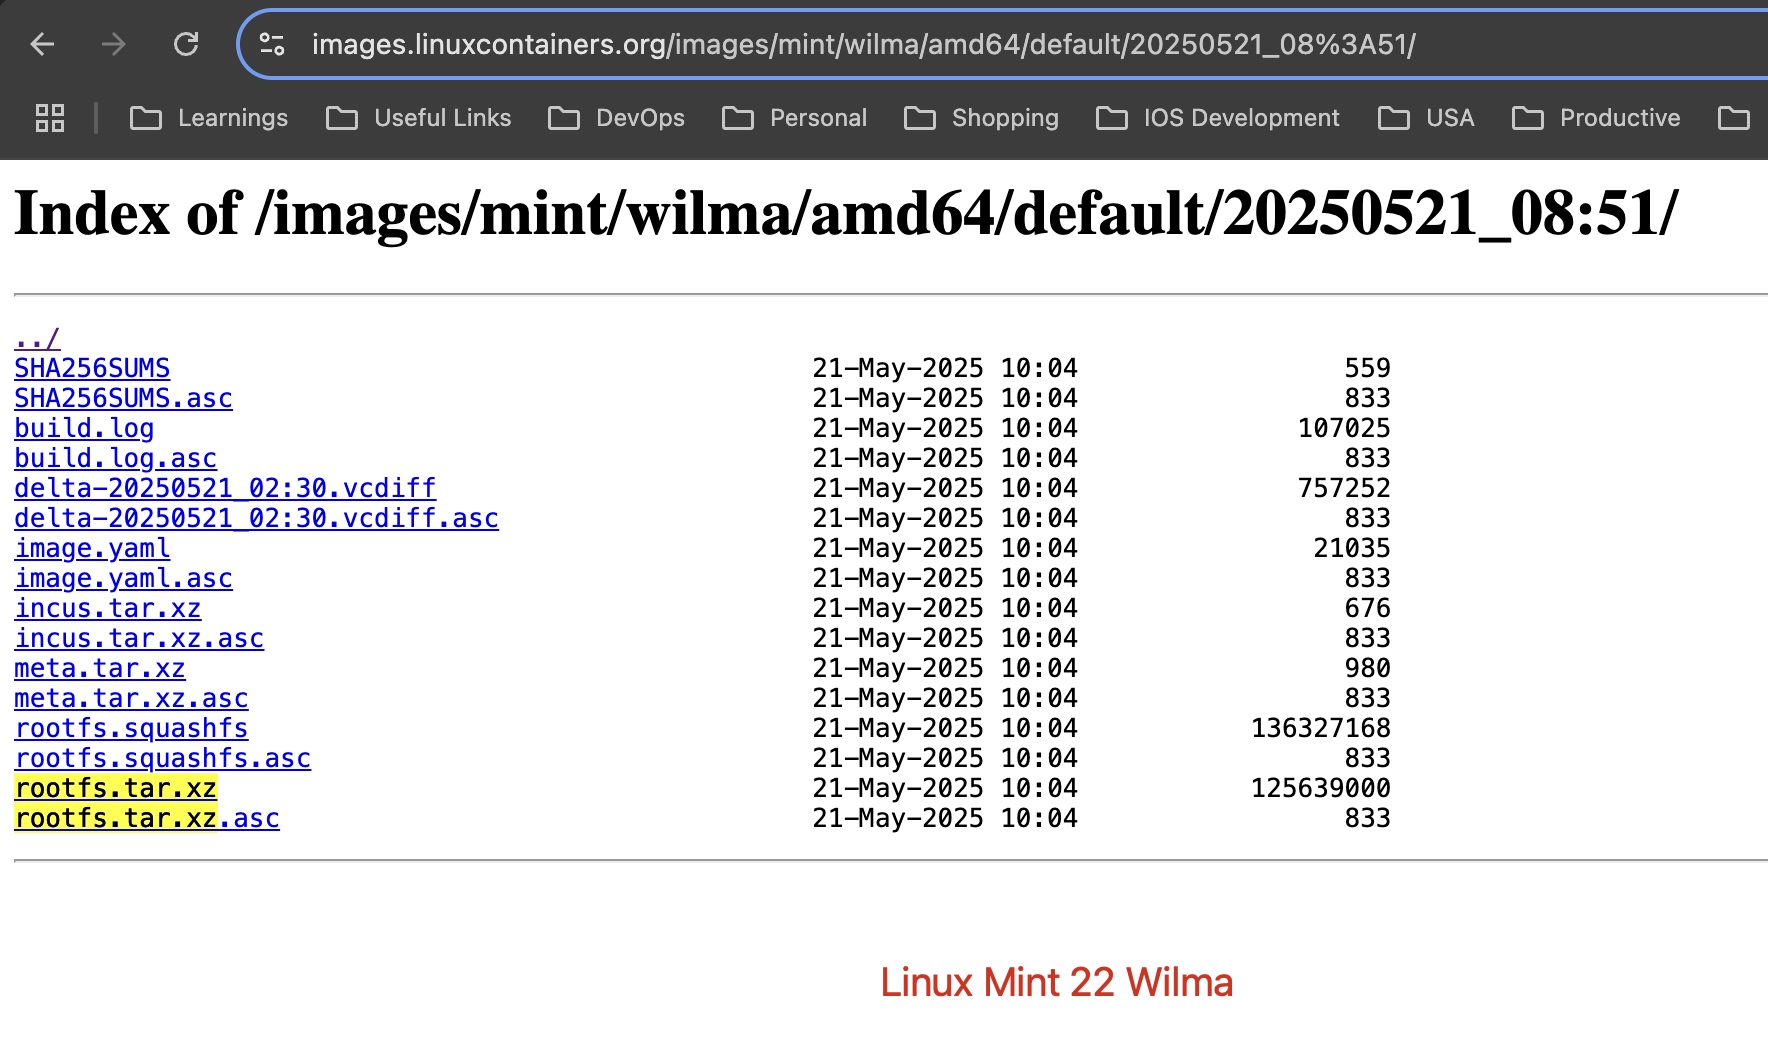Image resolution: width=1768 pixels, height=1064 pixels.
Task: Open the DevOps bookmarks folder
Action: pos(616,118)
